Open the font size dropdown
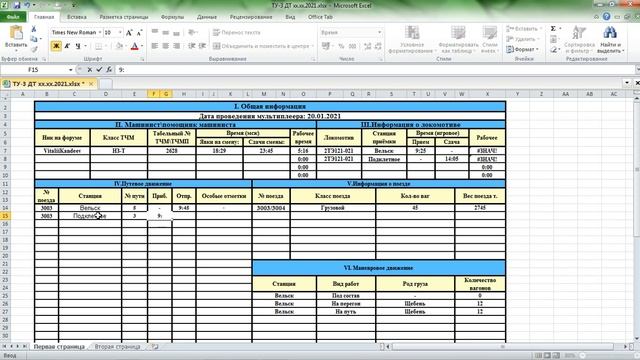Viewport: 640px width, 360px height. point(120,32)
